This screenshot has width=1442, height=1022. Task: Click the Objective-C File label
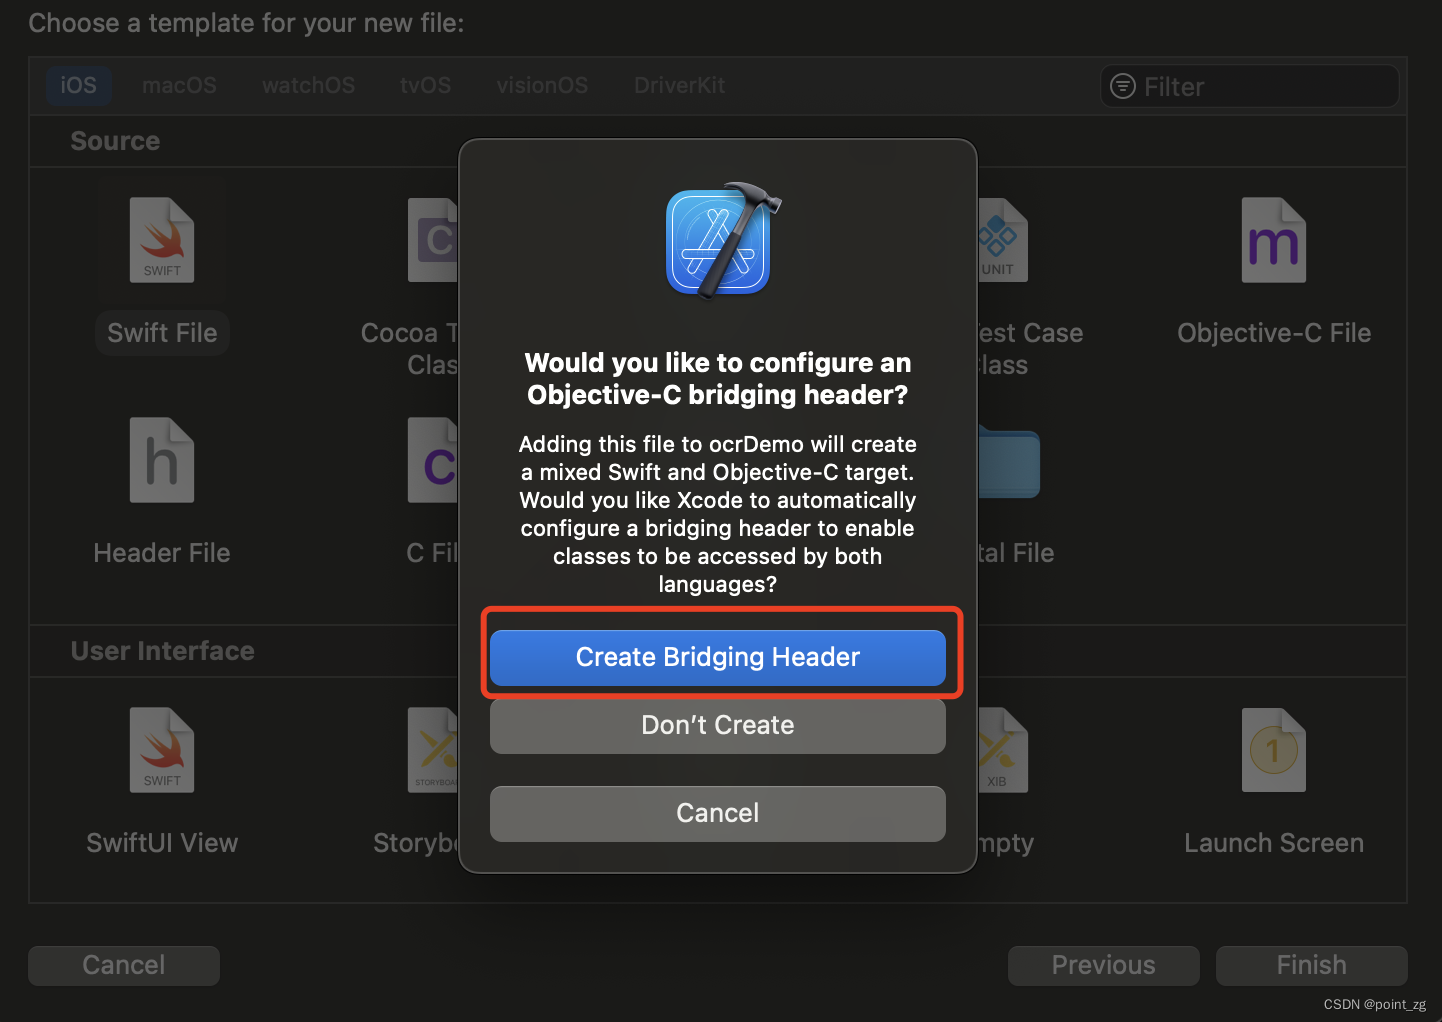(1274, 333)
